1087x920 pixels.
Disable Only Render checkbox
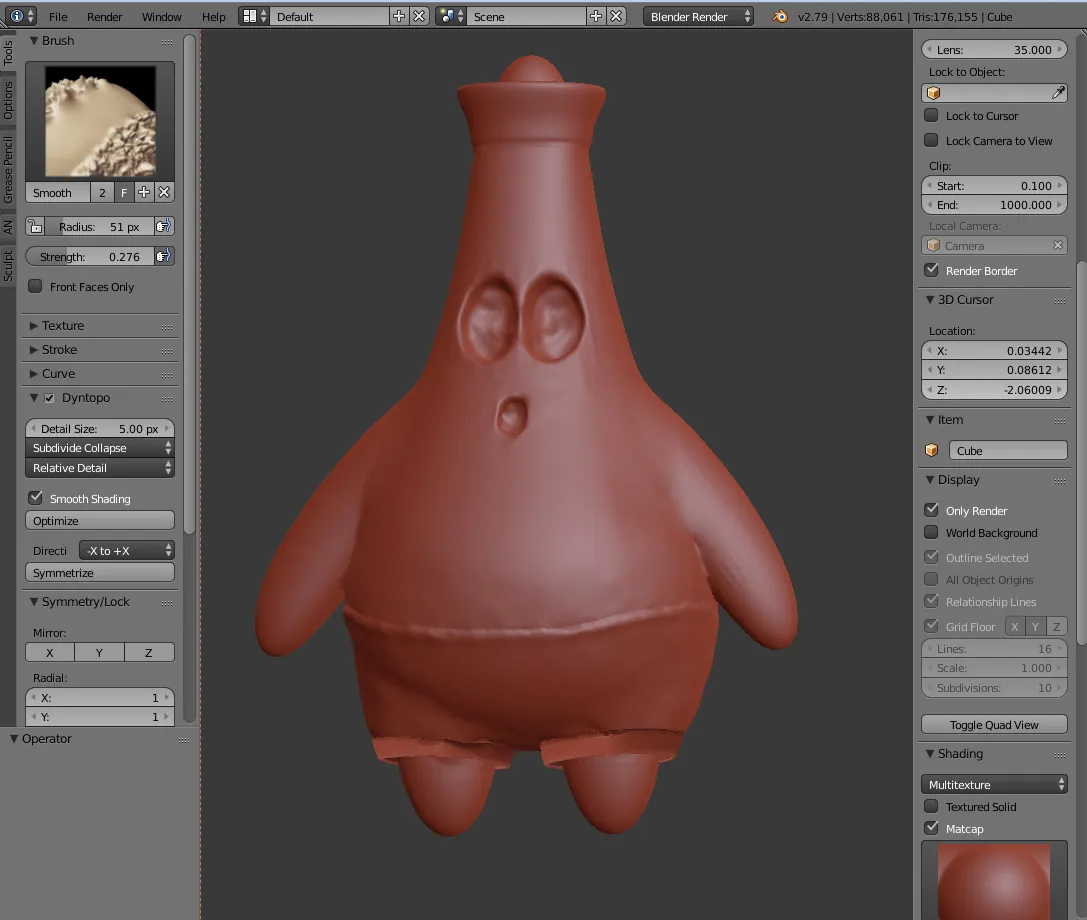tap(932, 510)
